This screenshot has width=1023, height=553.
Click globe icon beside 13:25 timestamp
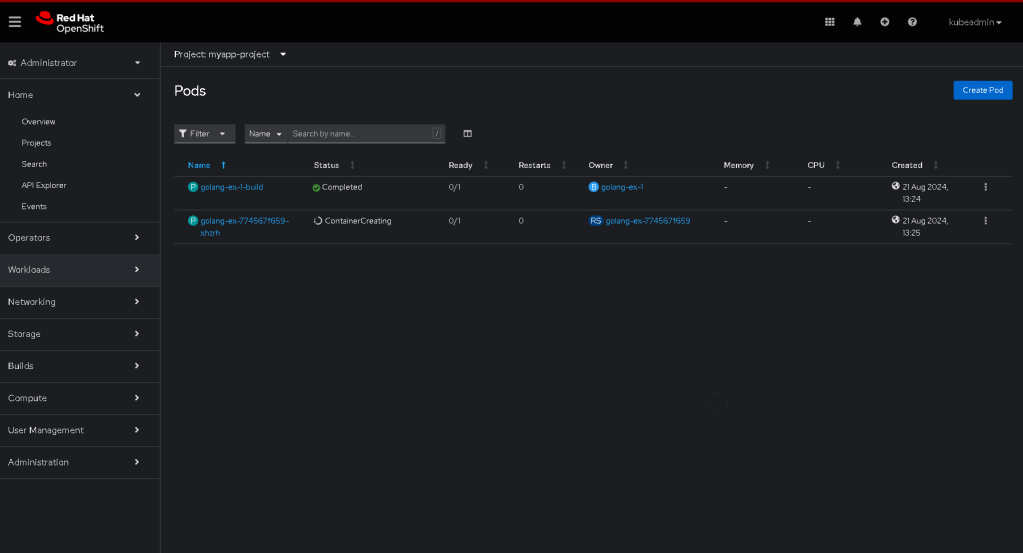896,220
